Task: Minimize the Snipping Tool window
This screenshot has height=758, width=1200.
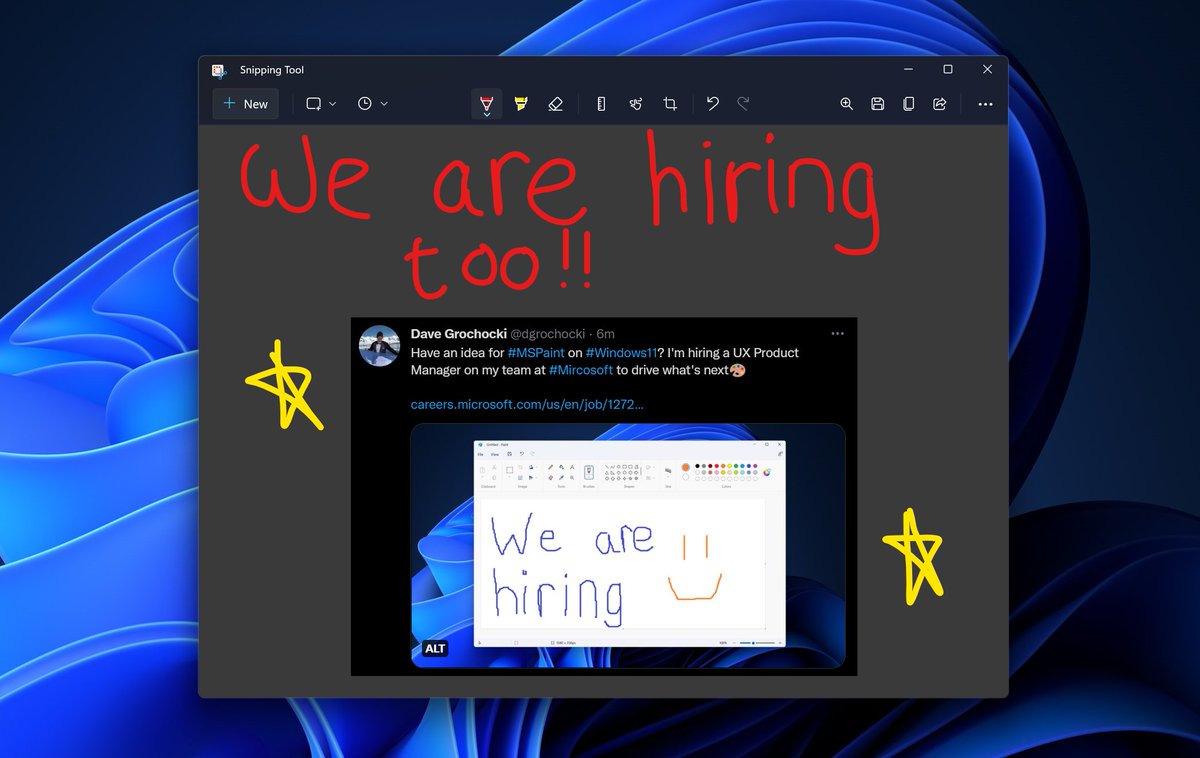Action: [908, 69]
